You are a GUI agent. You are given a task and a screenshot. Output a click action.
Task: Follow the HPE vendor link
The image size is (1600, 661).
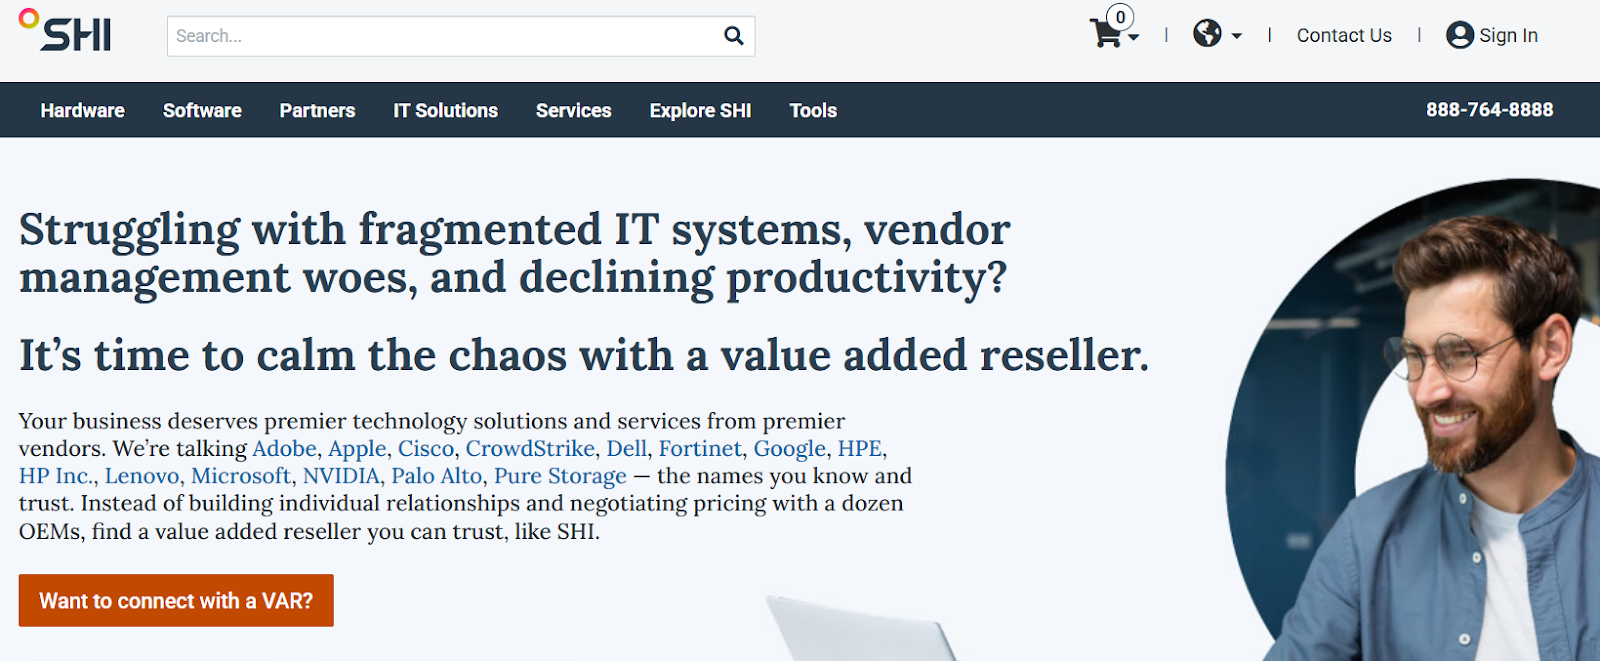[860, 448]
